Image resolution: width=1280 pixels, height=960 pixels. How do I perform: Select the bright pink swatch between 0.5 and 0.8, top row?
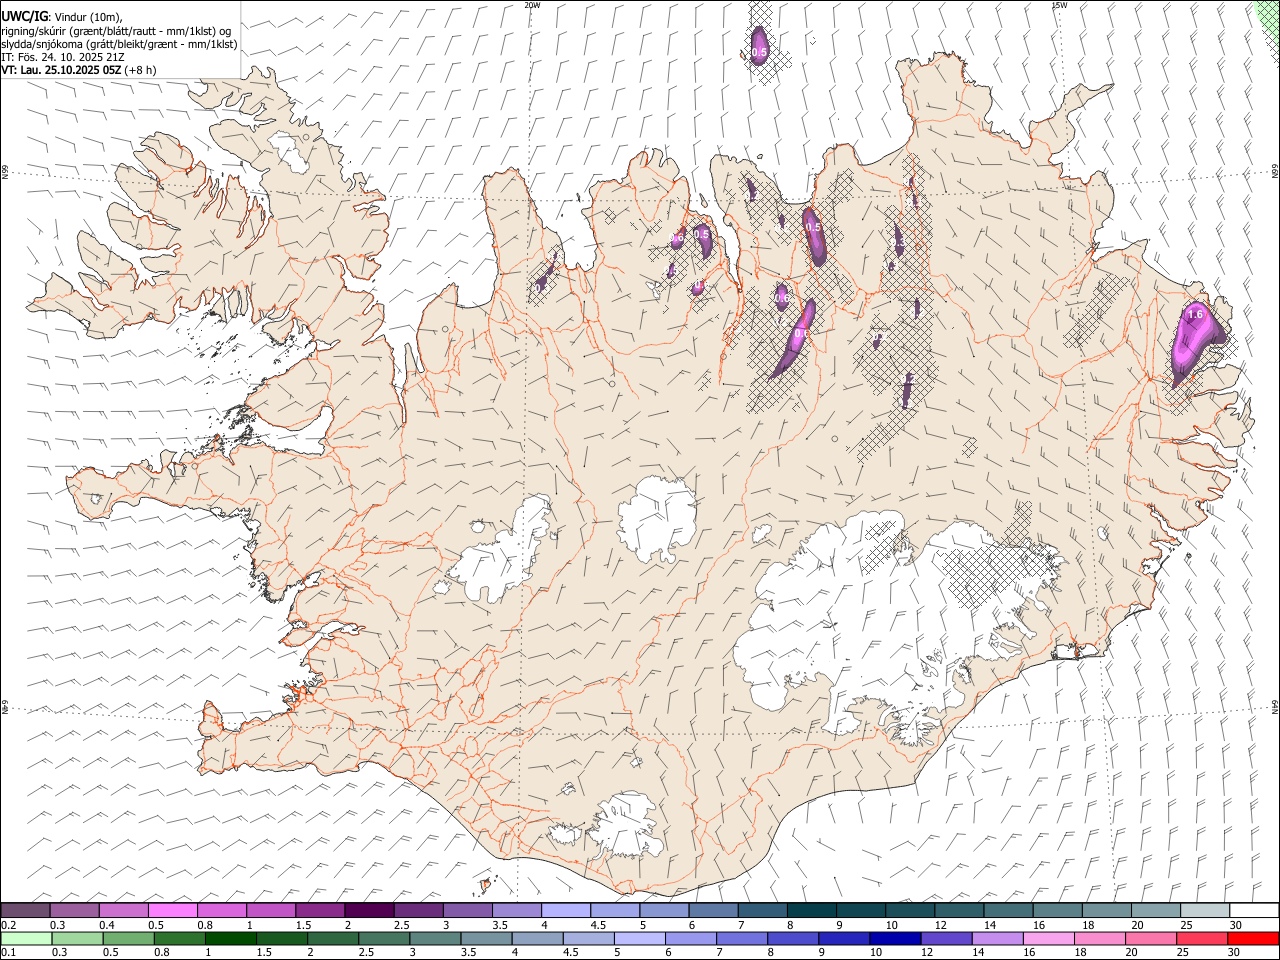click(x=173, y=910)
